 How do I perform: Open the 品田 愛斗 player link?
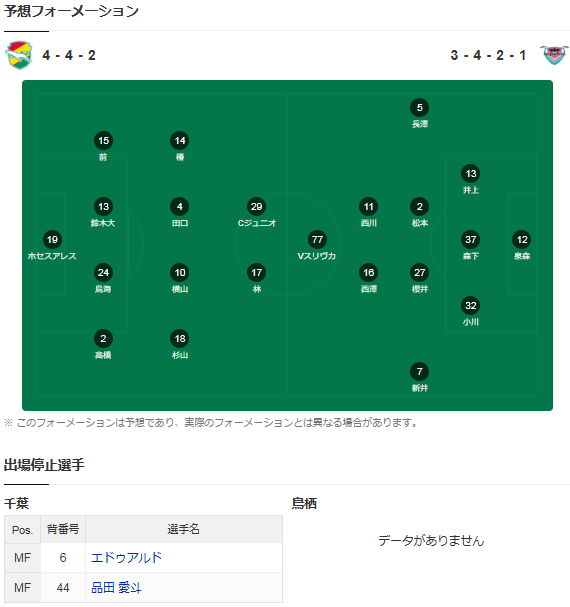(116, 588)
